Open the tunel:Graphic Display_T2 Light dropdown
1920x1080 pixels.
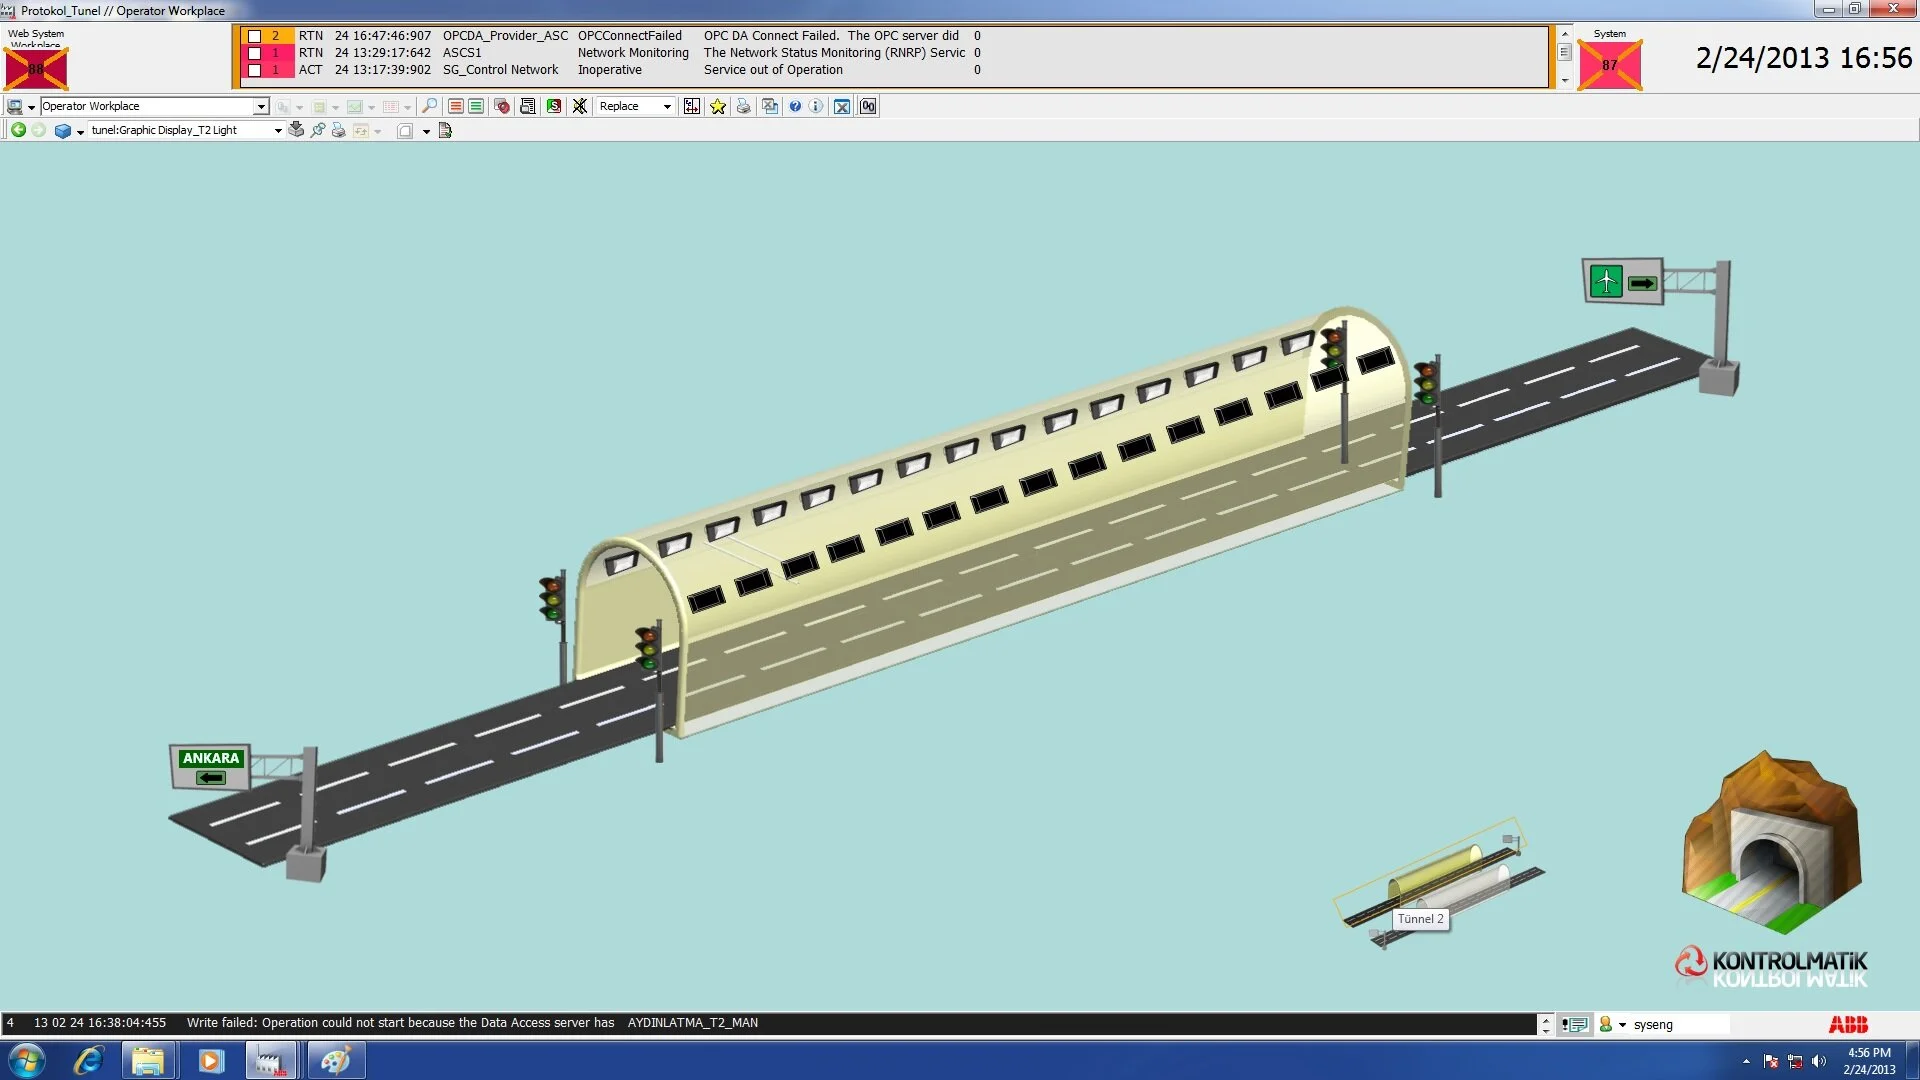278,130
